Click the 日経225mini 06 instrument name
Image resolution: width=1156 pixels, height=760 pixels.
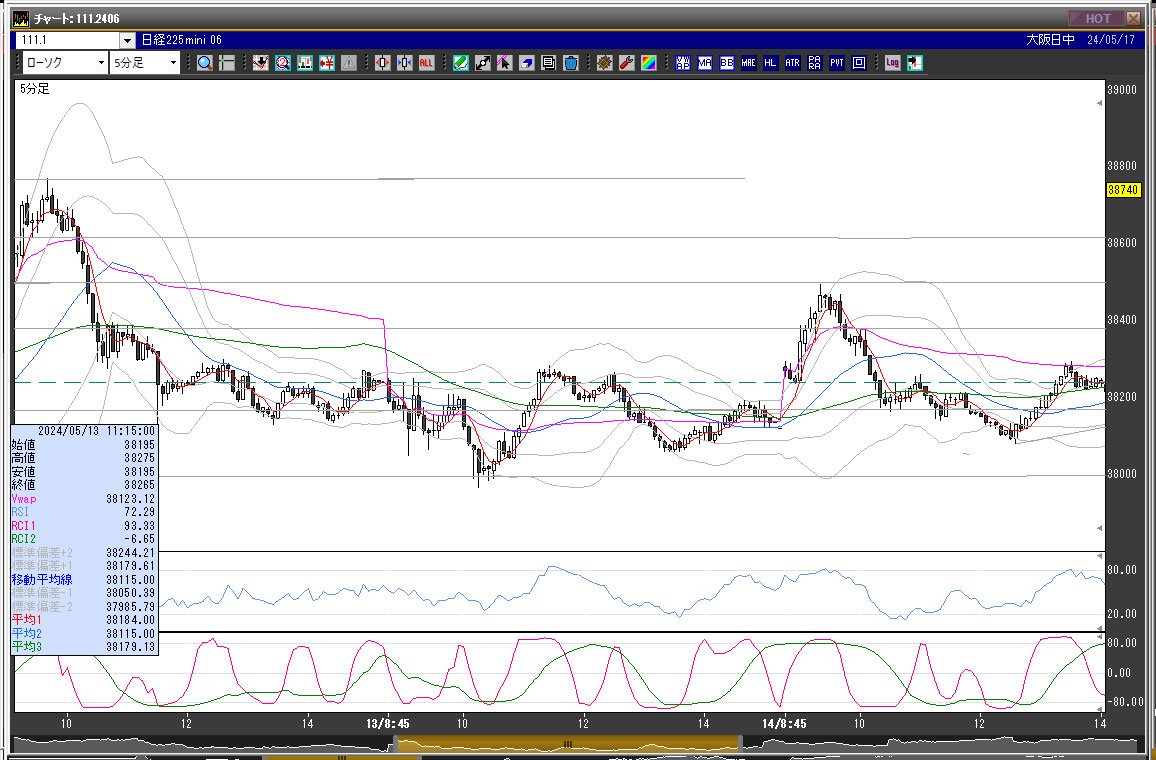(181, 40)
